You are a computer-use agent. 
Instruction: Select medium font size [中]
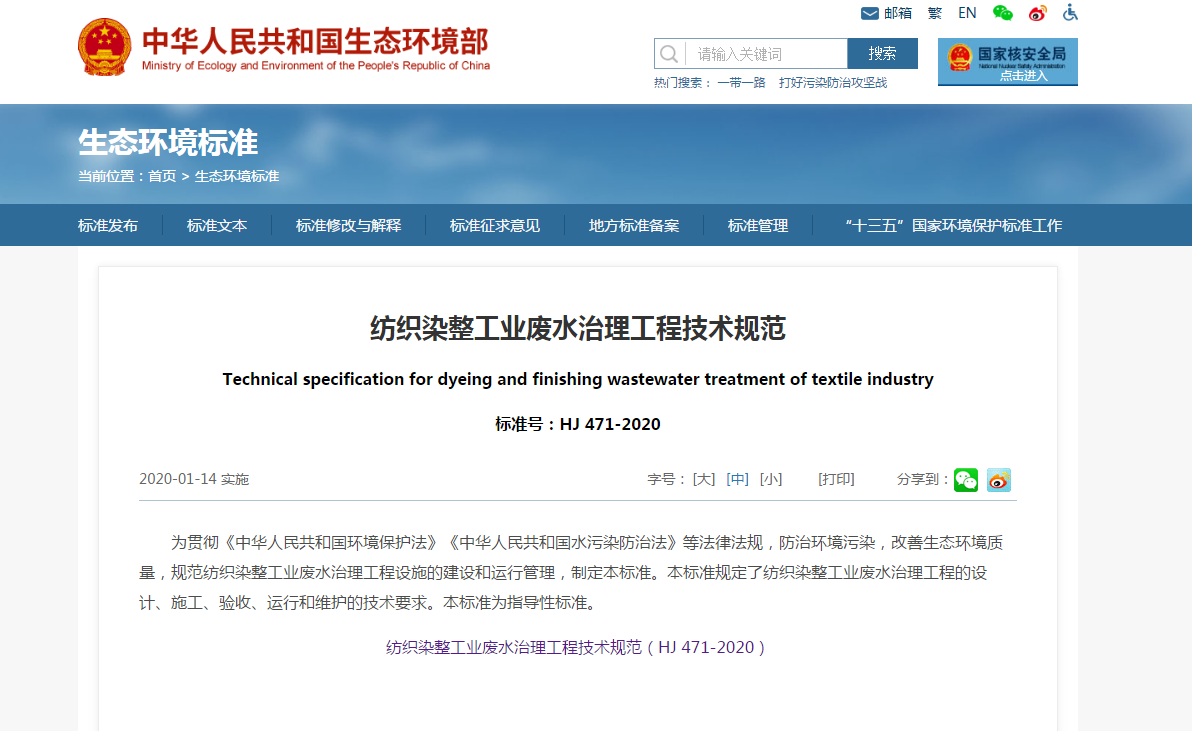737,480
